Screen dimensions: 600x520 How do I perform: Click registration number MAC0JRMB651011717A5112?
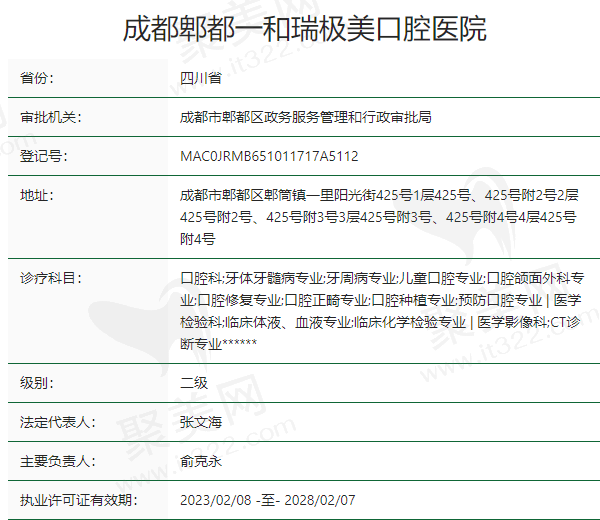tap(269, 156)
